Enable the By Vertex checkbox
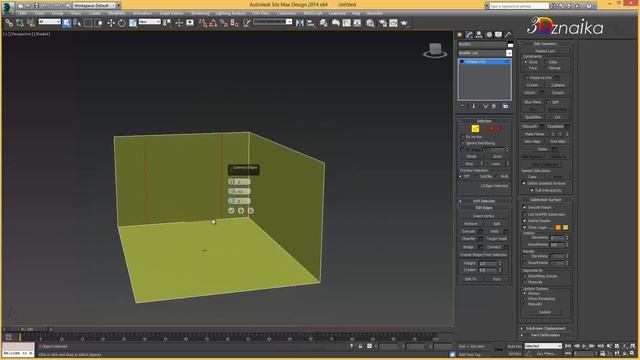This screenshot has width=640, height=360. coord(462,137)
